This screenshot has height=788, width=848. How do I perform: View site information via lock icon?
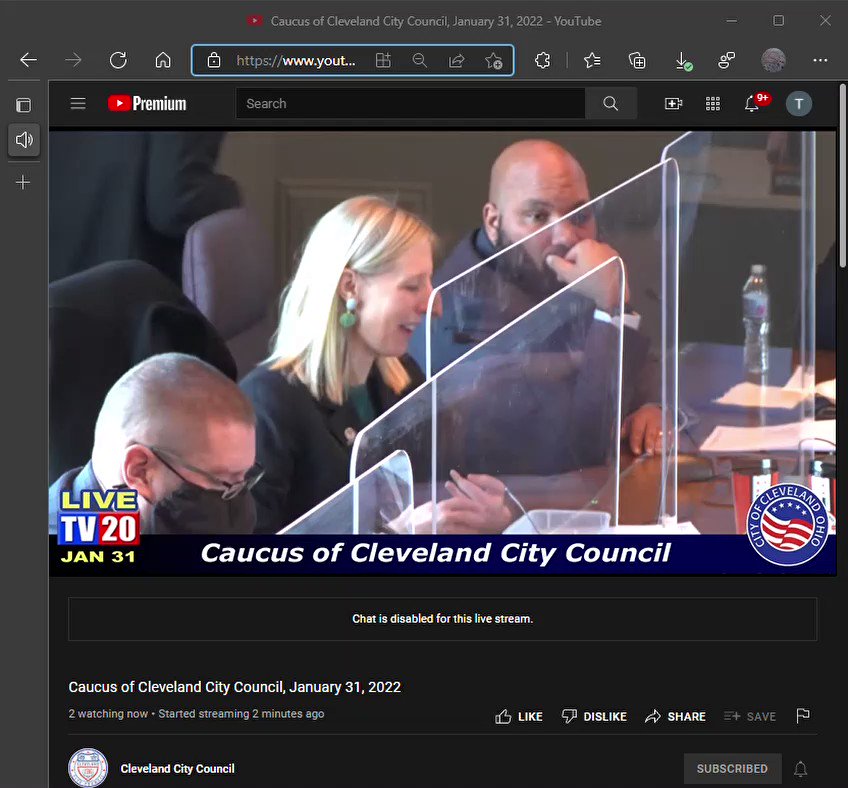(214, 60)
